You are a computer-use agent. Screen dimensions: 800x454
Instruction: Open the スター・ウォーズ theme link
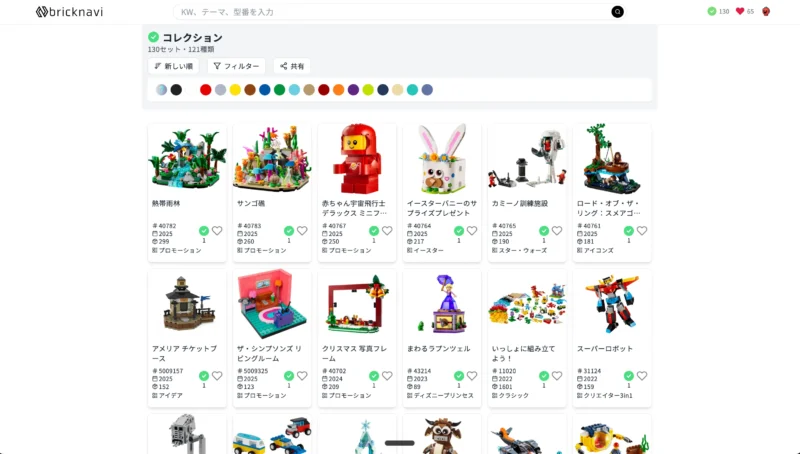pos(519,250)
